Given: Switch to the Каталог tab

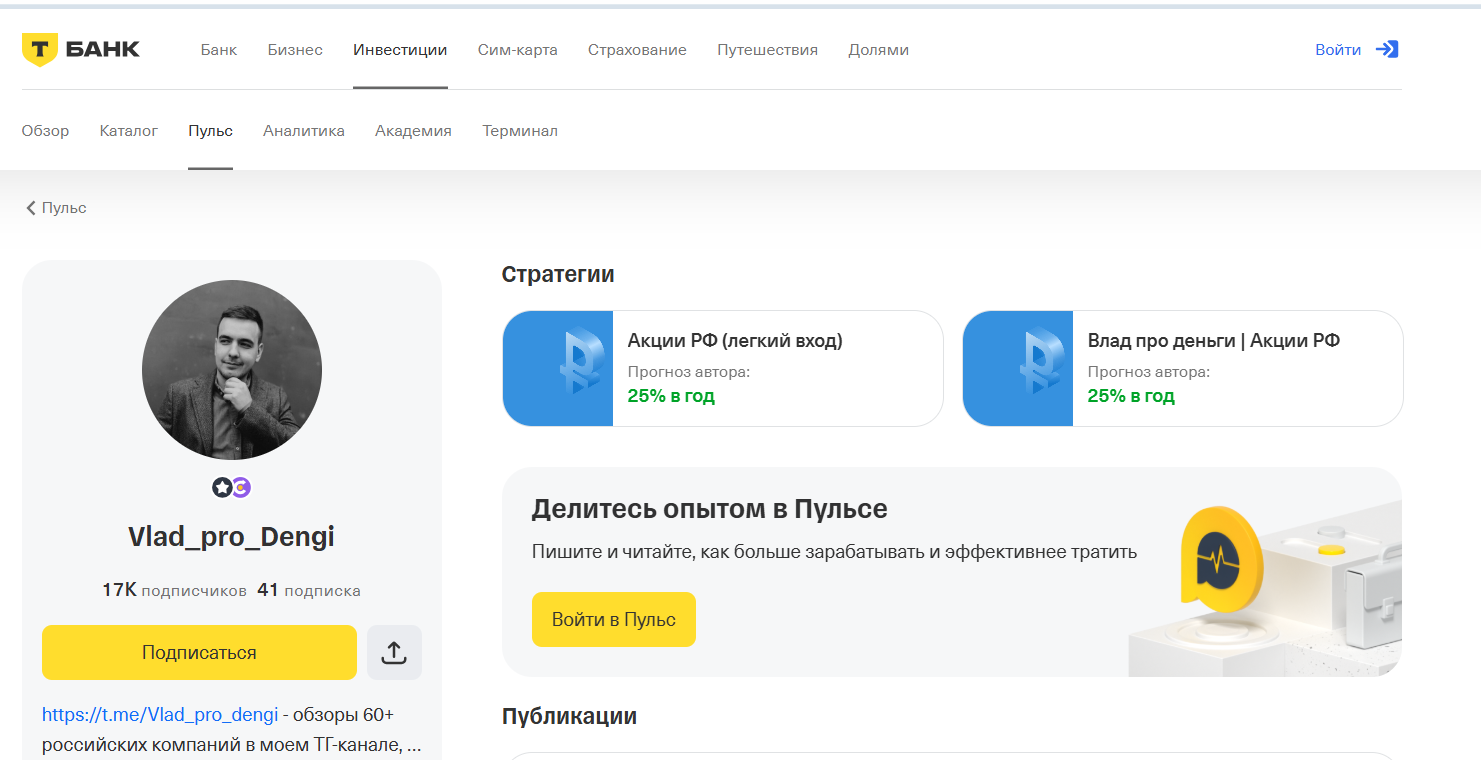Looking at the screenshot, I should click(x=129, y=131).
